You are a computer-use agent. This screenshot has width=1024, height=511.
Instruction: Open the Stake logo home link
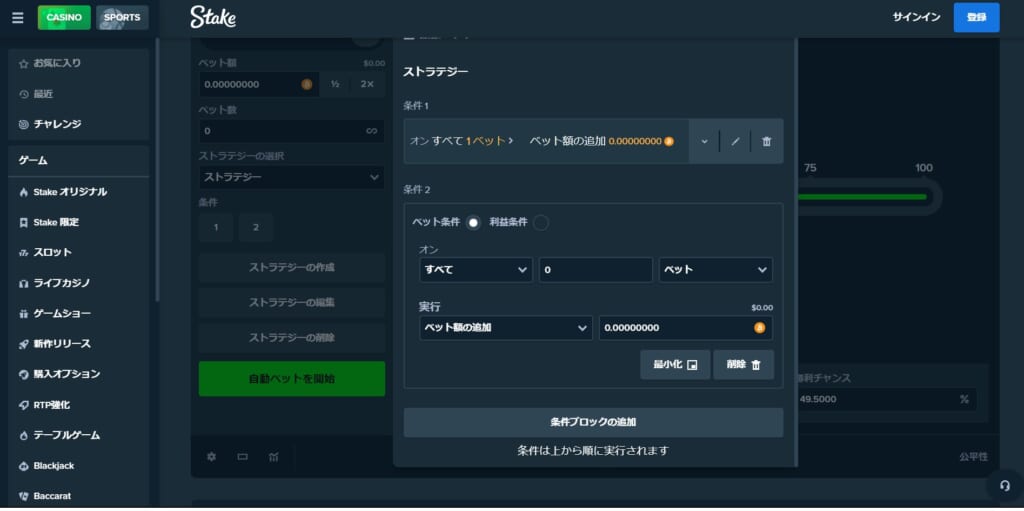coord(213,18)
